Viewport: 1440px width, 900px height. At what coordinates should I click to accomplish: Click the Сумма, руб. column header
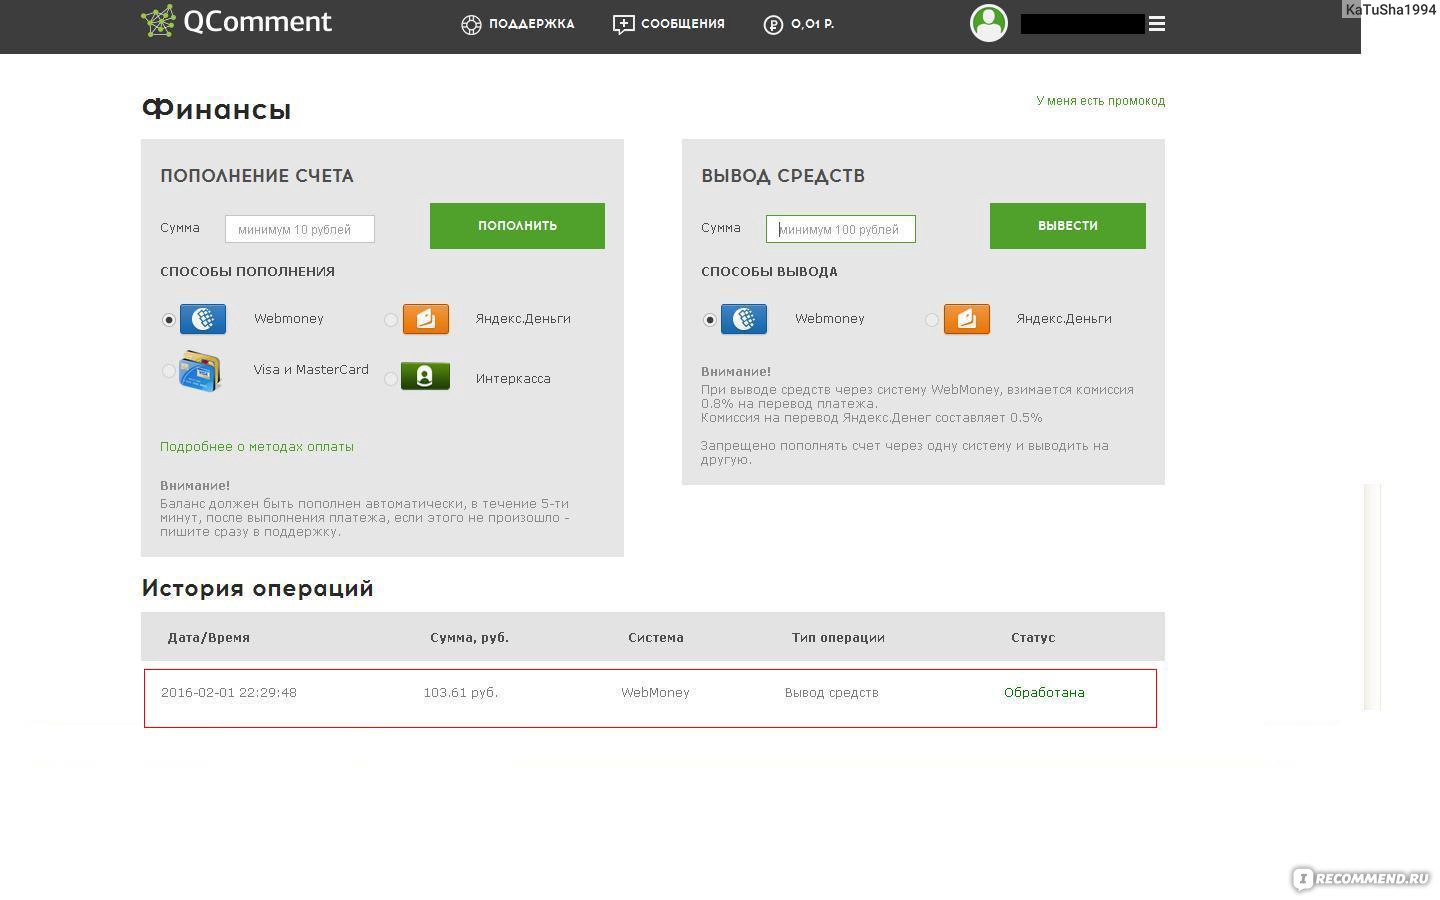tap(469, 638)
